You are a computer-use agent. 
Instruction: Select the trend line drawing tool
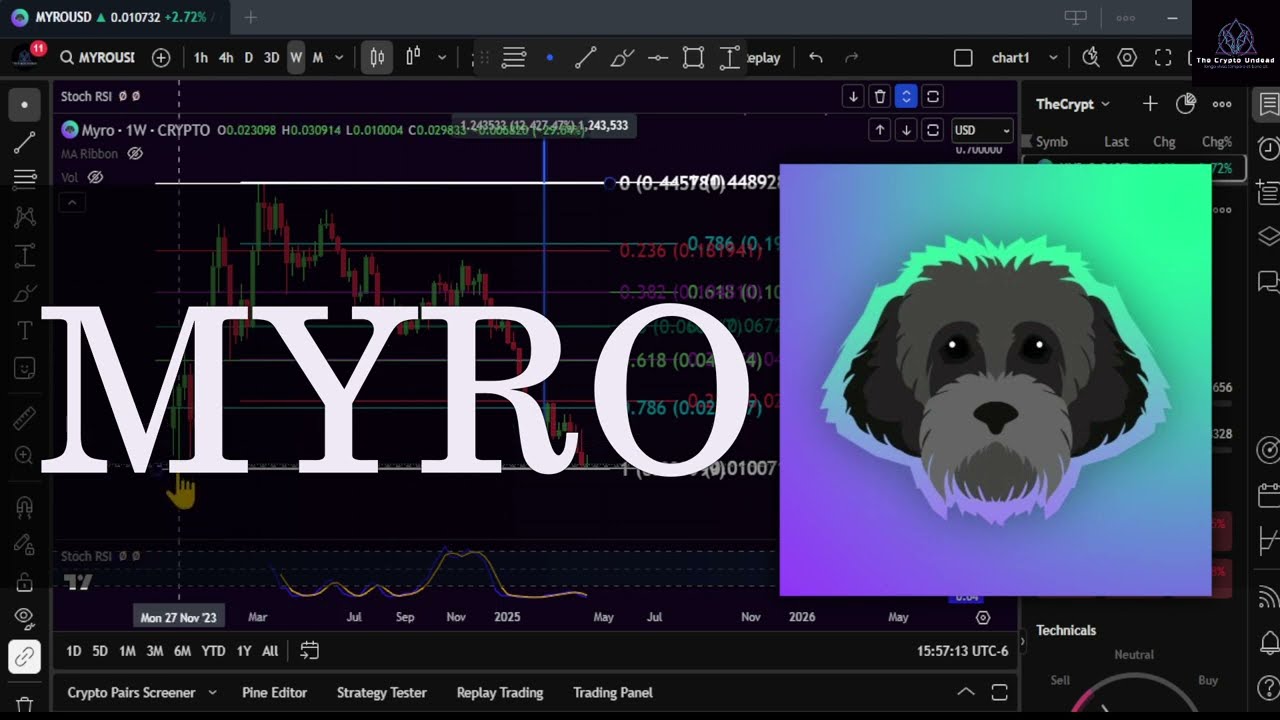pyautogui.click(x=24, y=143)
